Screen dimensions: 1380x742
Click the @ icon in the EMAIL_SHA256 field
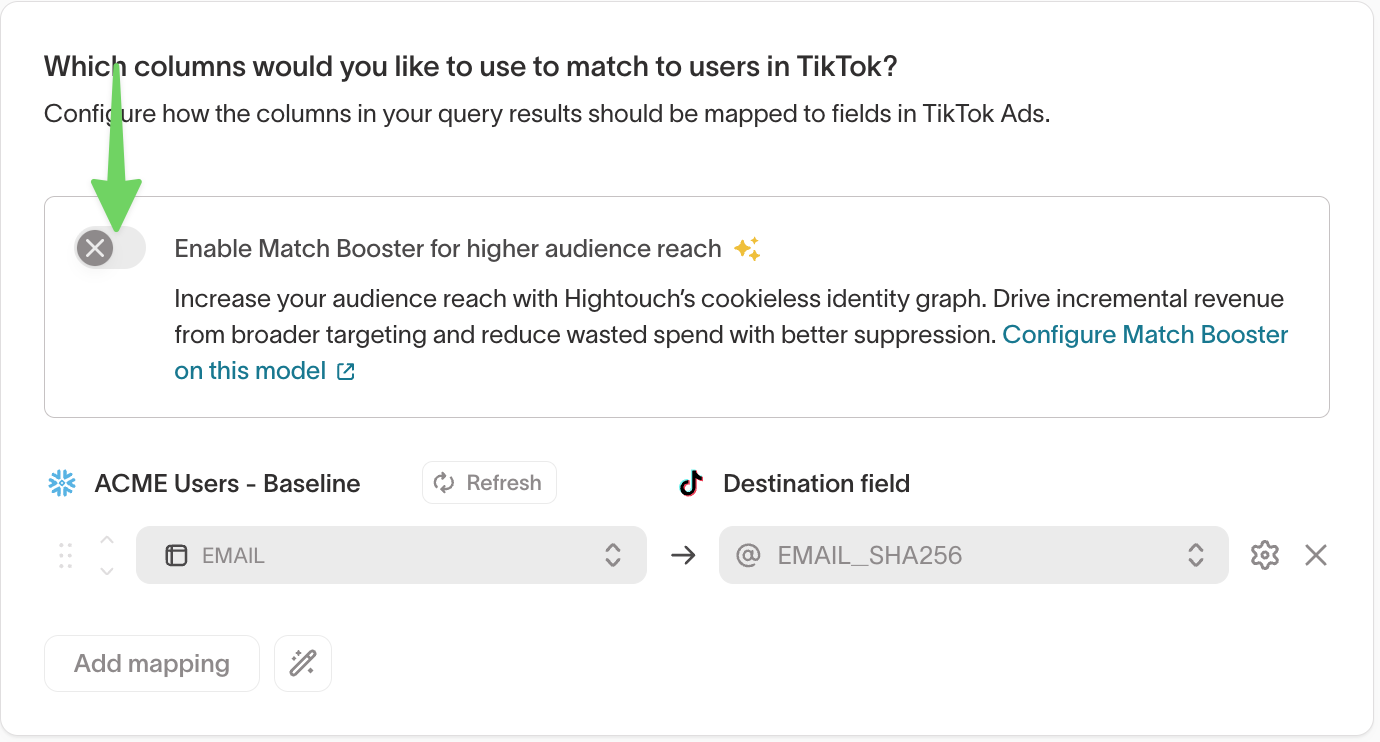coord(748,555)
